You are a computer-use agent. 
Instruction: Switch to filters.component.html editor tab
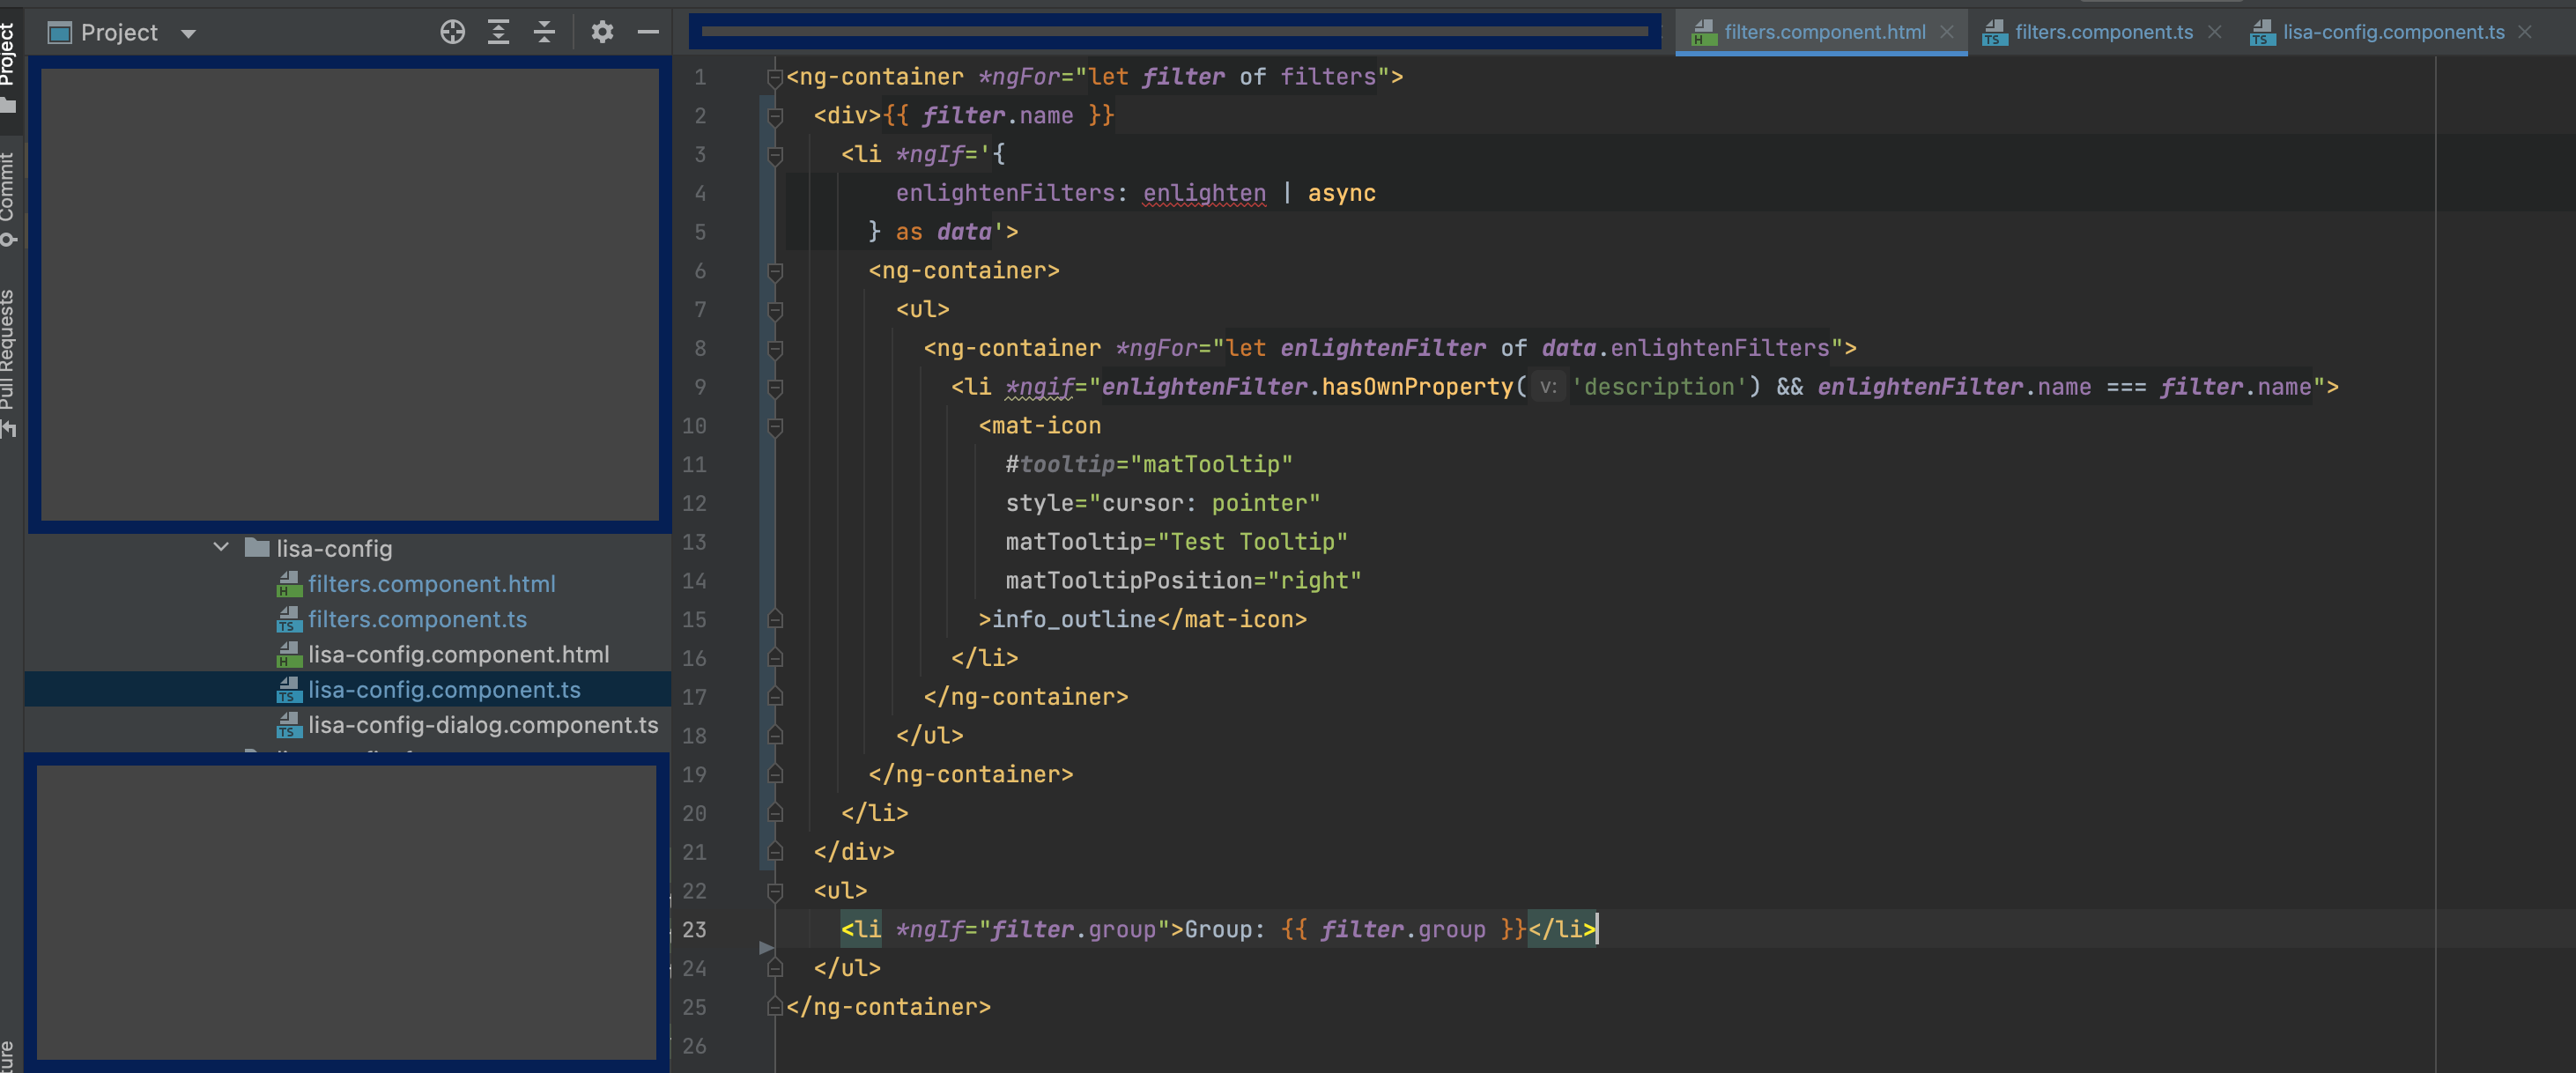(1824, 32)
